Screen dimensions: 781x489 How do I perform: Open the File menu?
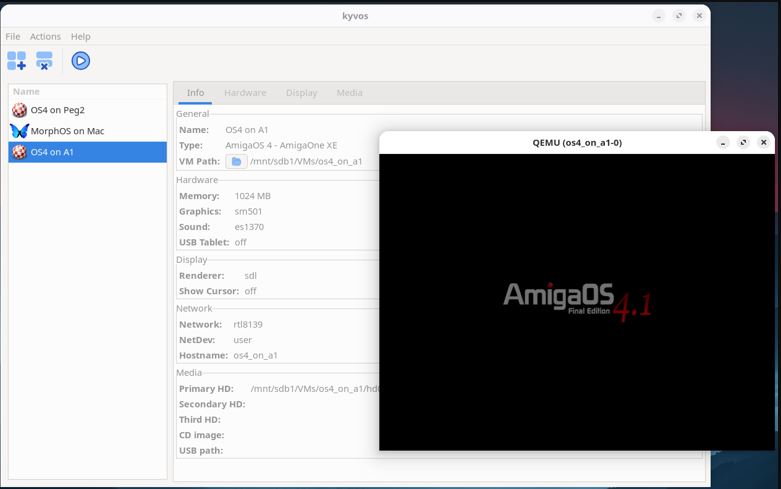pyautogui.click(x=13, y=36)
